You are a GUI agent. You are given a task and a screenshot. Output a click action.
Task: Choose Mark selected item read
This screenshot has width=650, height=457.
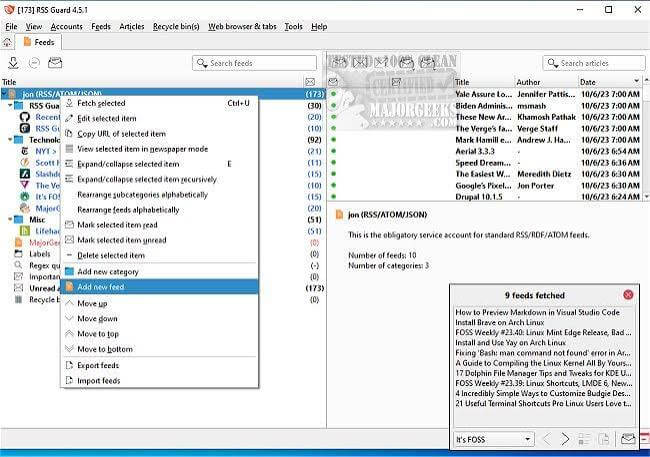click(x=160, y=225)
